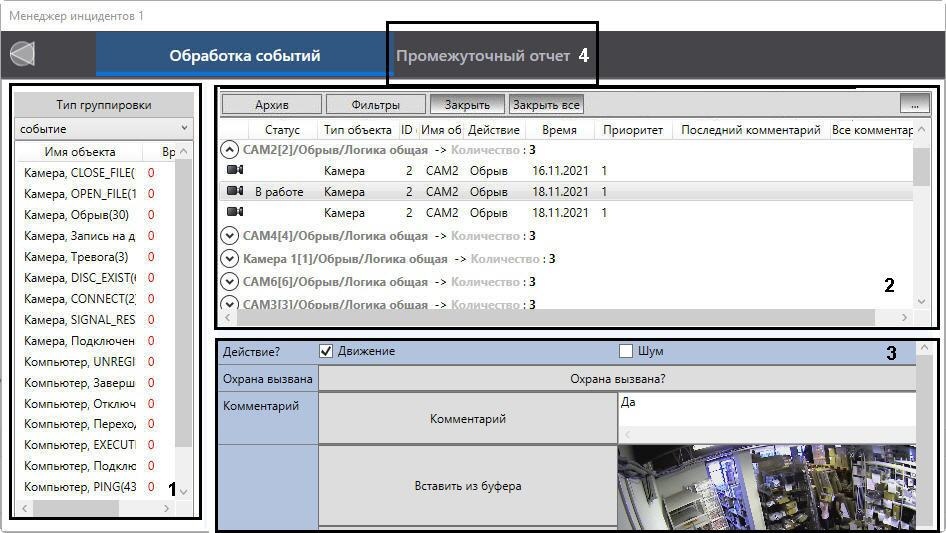Expand the Камера 1[1] event group
Image resolution: width=946 pixels, height=533 pixels.
point(229,259)
